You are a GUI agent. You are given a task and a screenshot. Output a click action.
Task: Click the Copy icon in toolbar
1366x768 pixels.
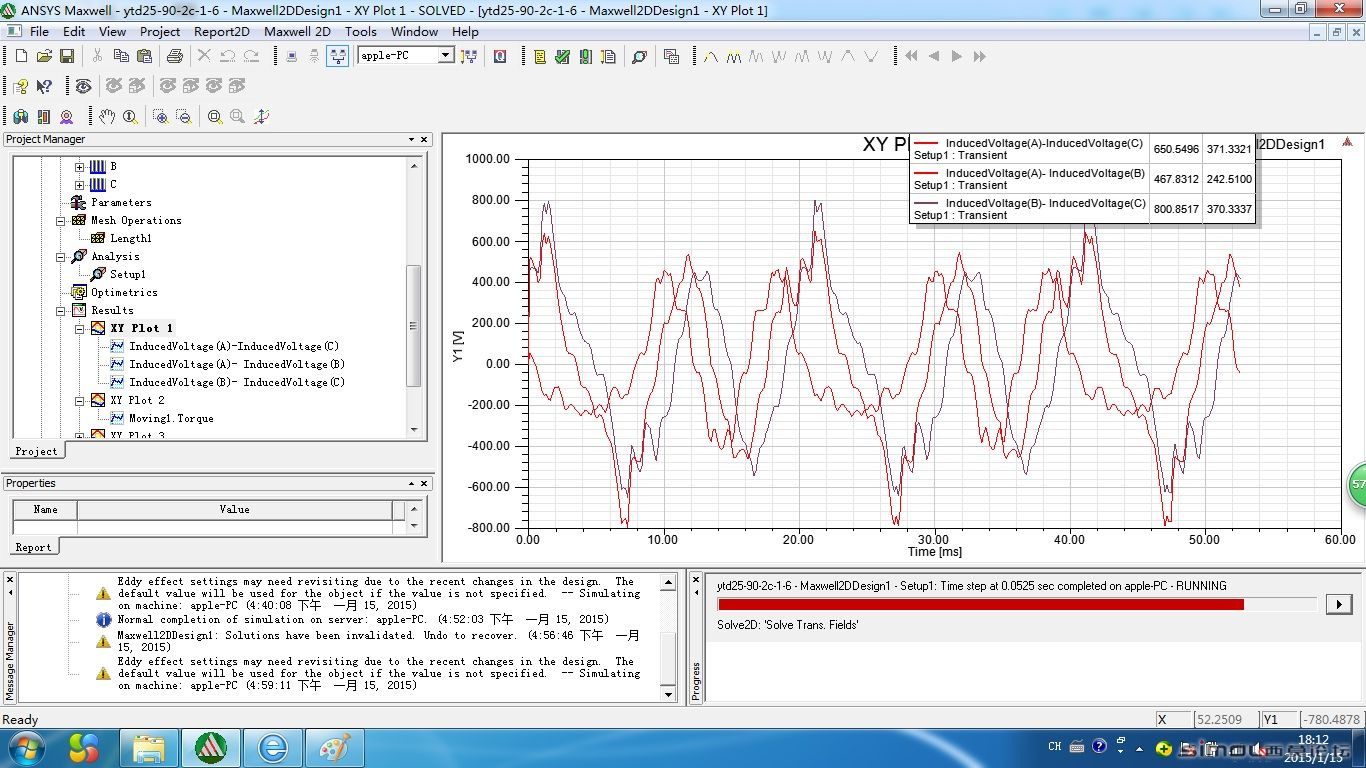[x=121, y=56]
